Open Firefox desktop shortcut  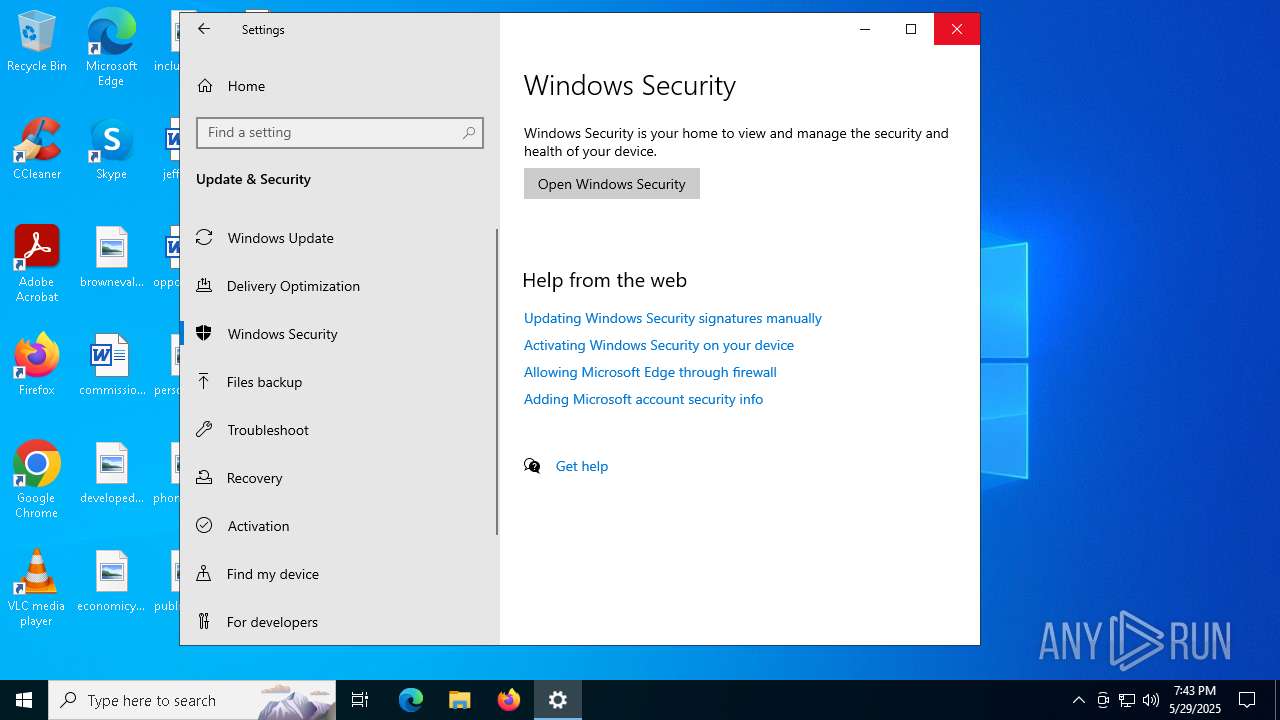[37, 365]
